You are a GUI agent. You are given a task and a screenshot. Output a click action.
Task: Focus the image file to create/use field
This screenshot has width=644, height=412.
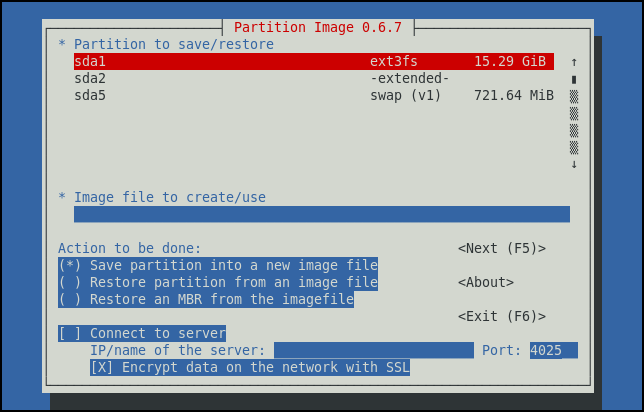321,214
